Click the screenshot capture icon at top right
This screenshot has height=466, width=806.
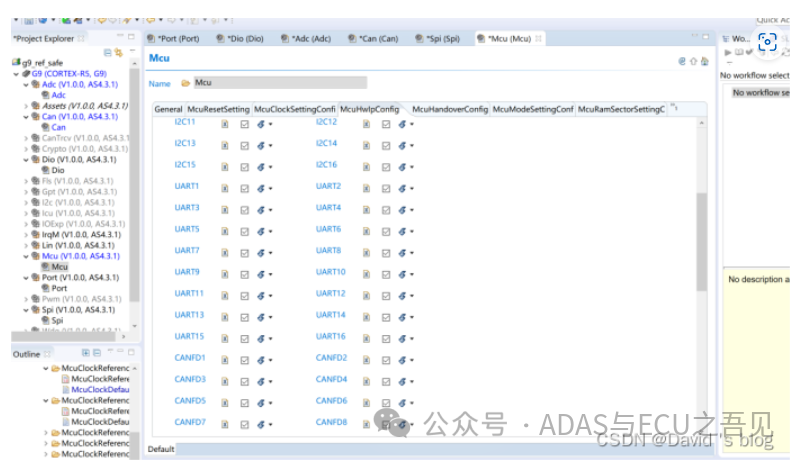(x=767, y=42)
